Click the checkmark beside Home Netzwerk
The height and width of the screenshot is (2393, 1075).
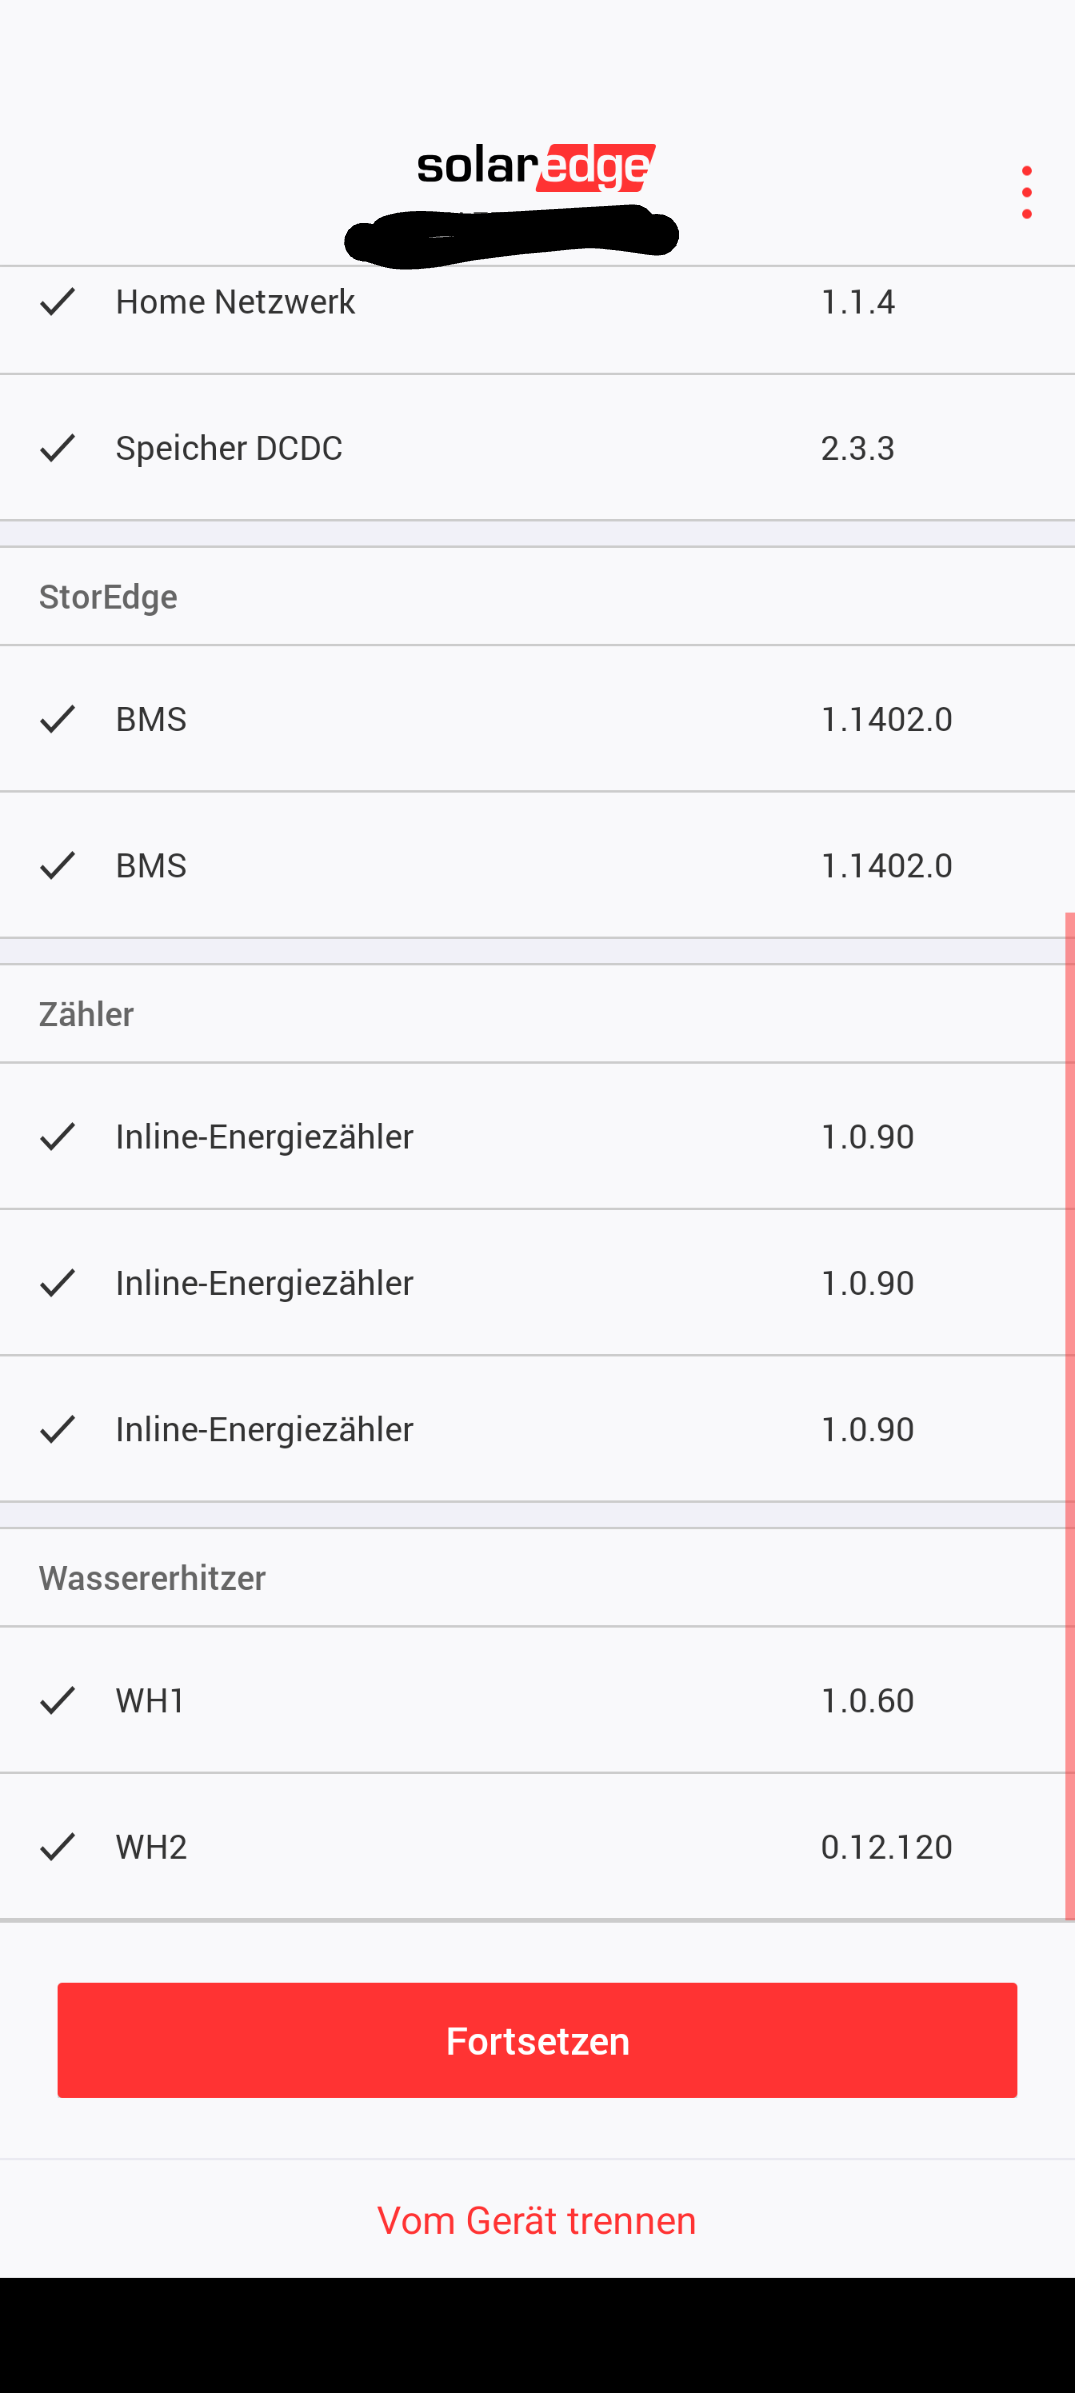coord(58,301)
